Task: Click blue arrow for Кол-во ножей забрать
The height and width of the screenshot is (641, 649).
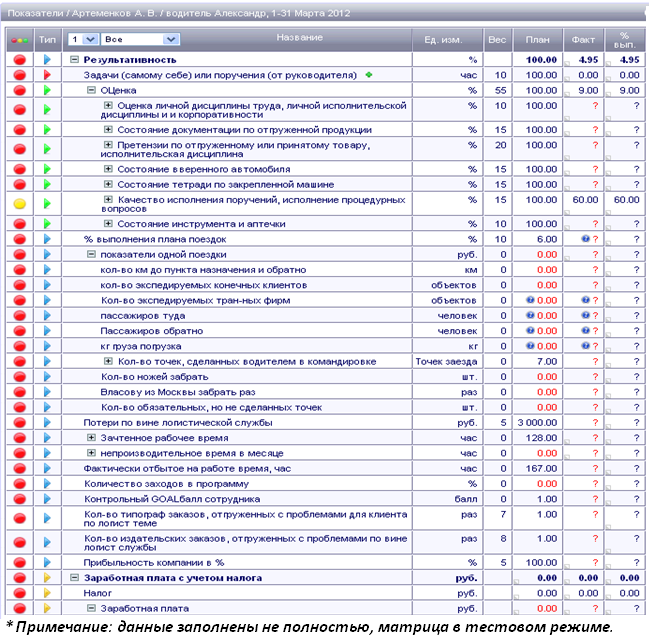Action: (x=47, y=377)
